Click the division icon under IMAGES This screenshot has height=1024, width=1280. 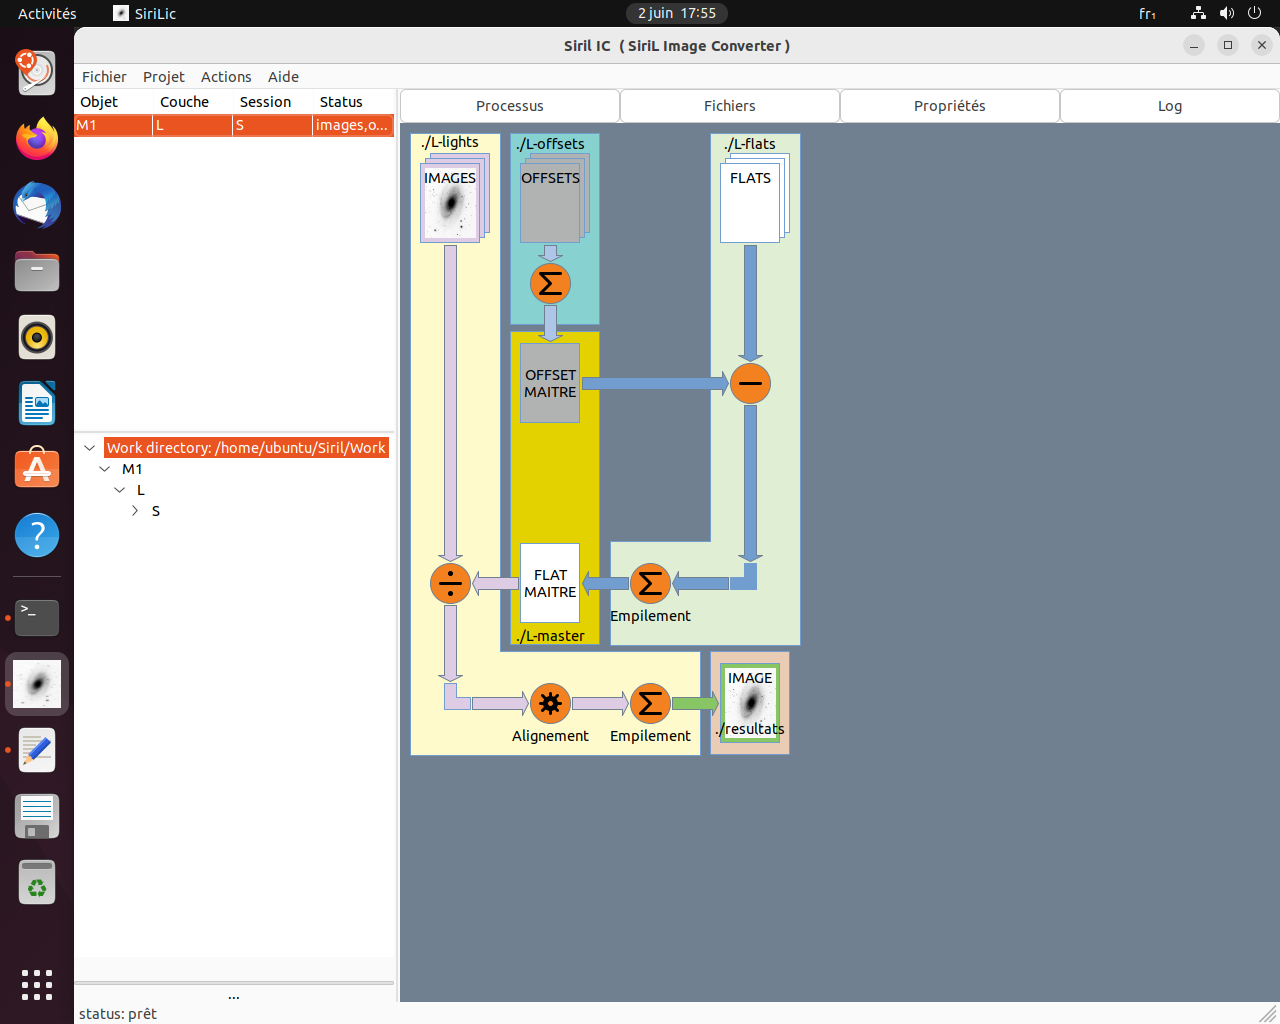click(x=450, y=583)
